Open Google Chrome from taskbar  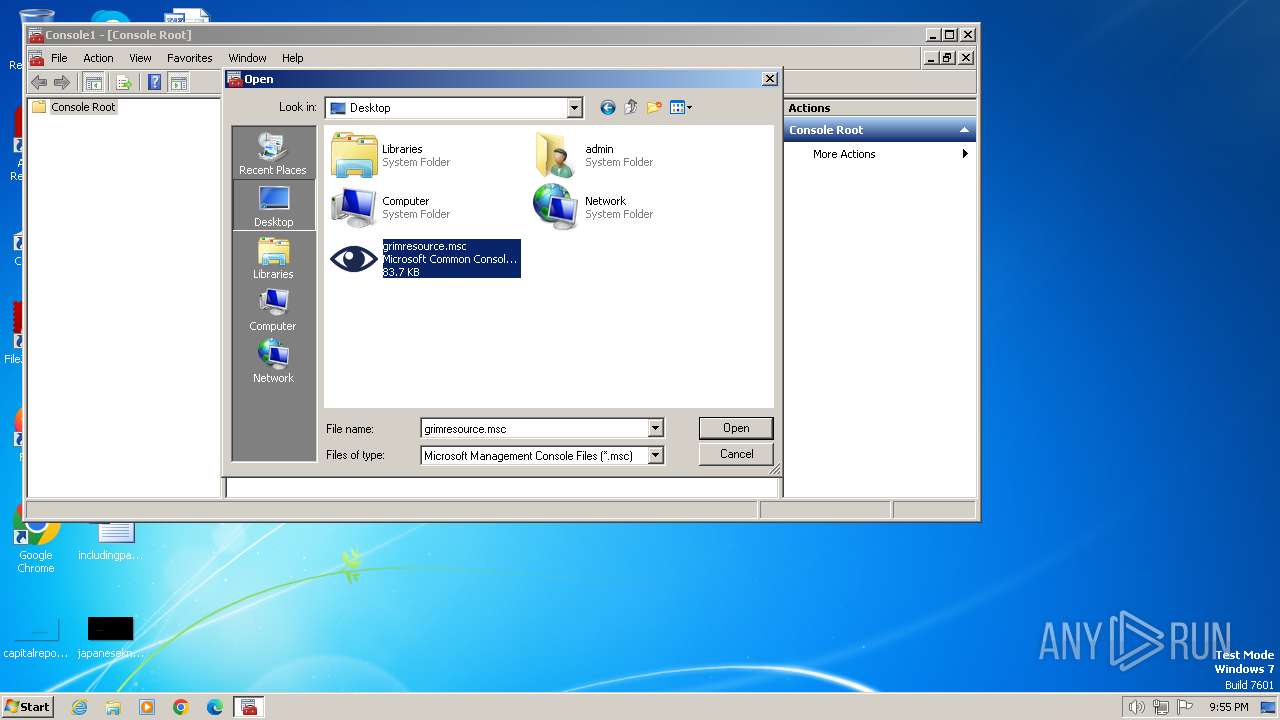tap(181, 707)
